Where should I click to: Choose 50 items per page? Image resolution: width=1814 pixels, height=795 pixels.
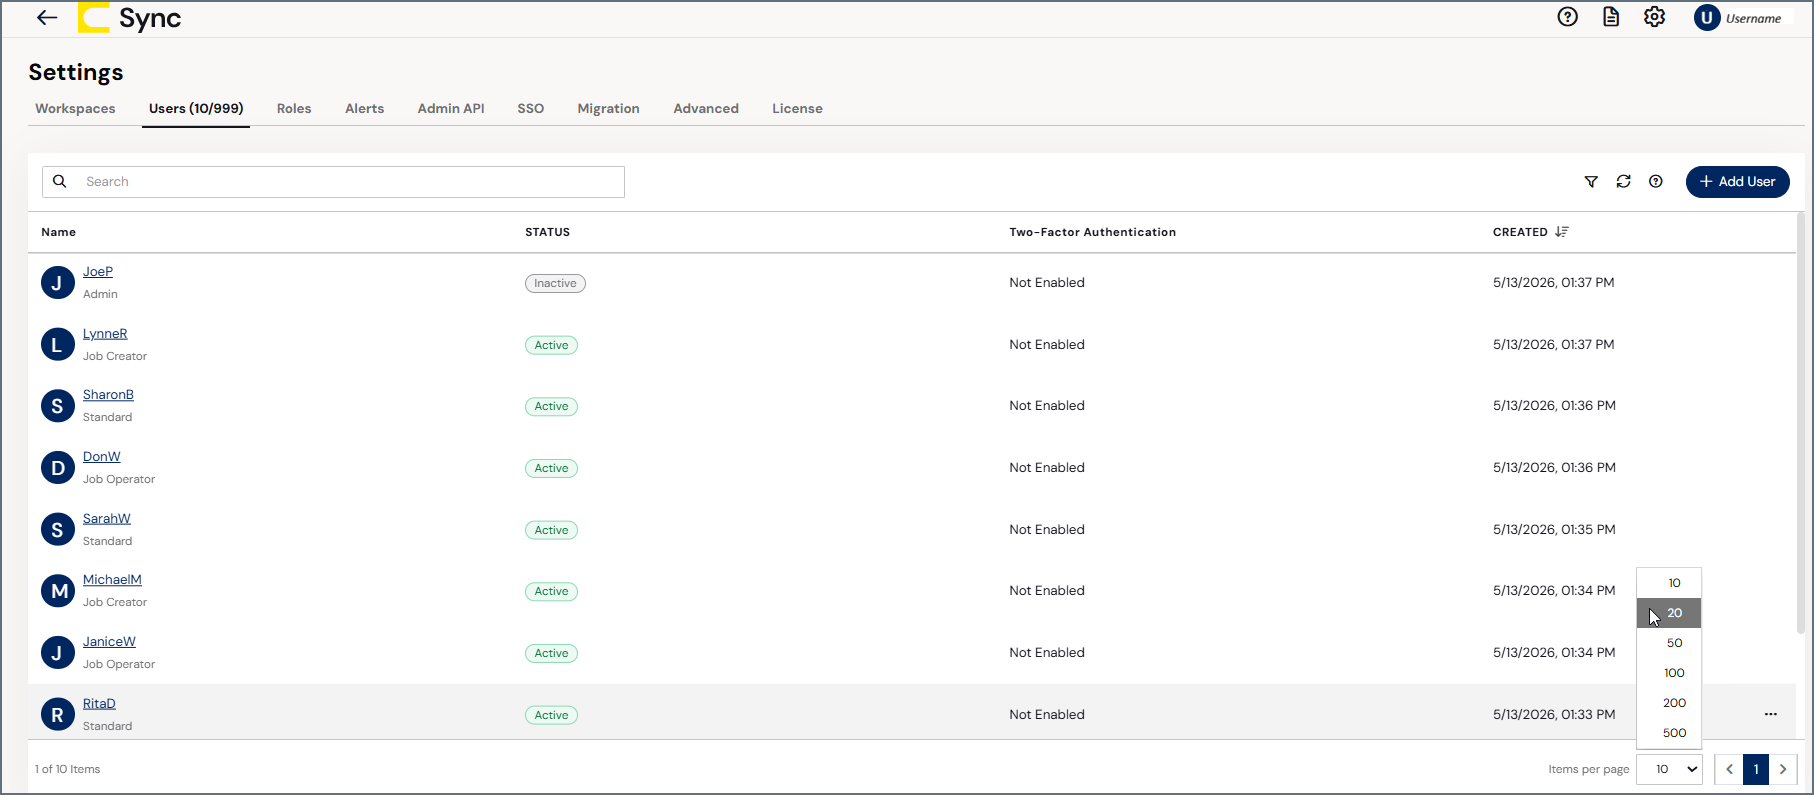[x=1669, y=643]
